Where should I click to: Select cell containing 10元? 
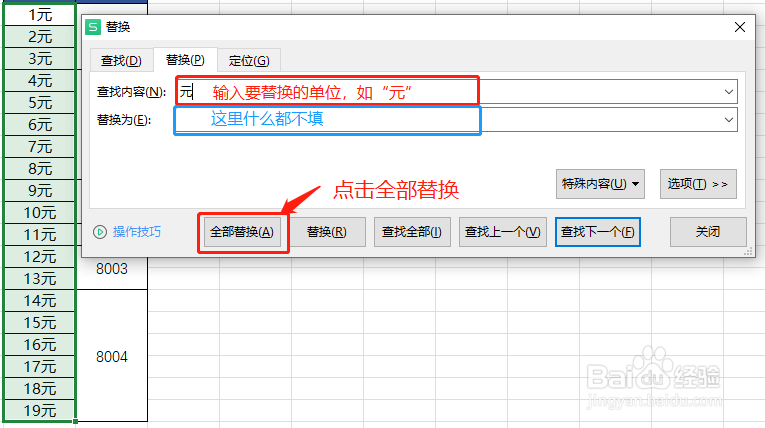point(40,213)
